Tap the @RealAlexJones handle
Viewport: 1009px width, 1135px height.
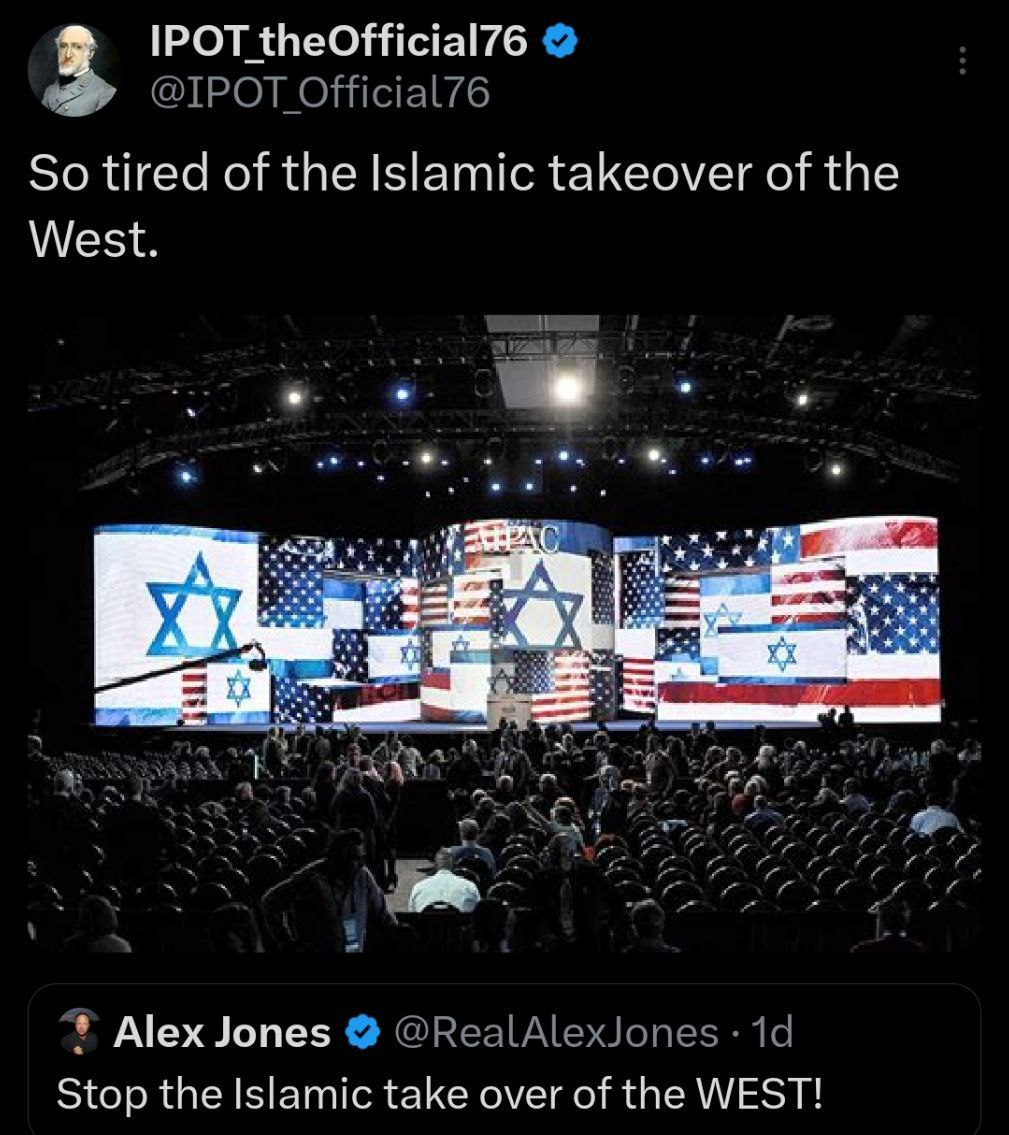coord(556,1032)
